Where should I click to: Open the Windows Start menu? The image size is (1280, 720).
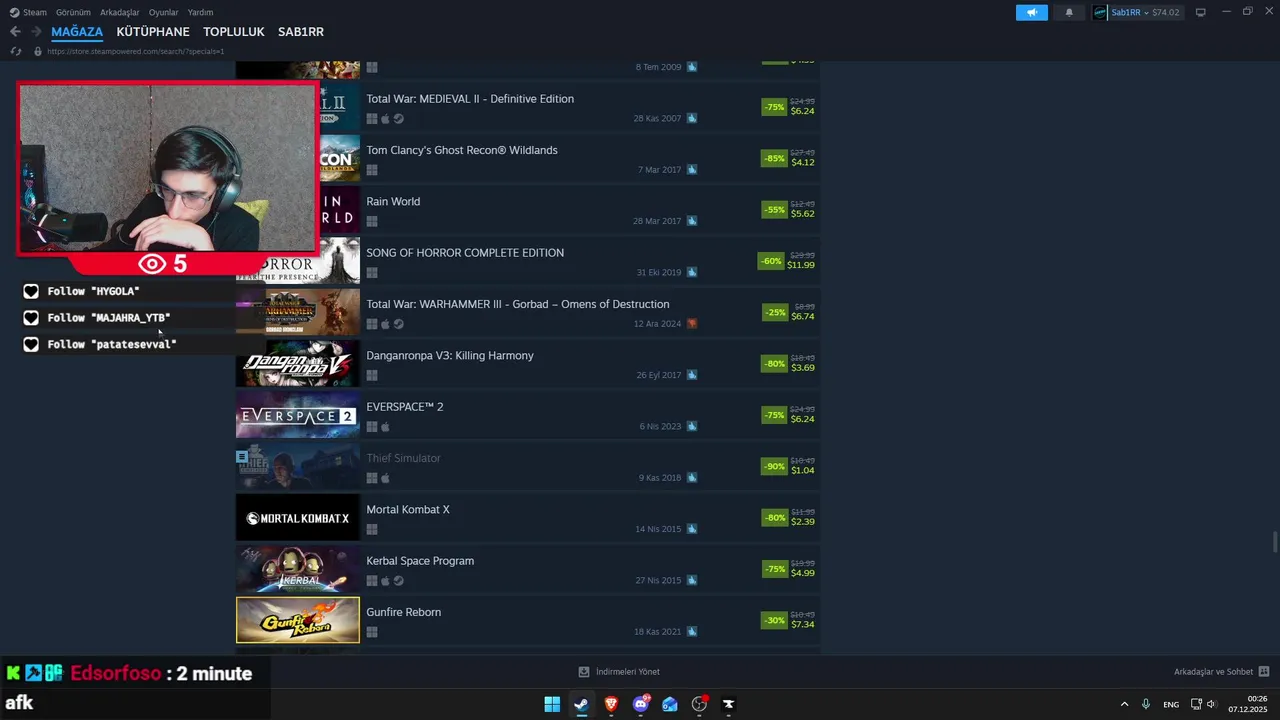coord(552,704)
